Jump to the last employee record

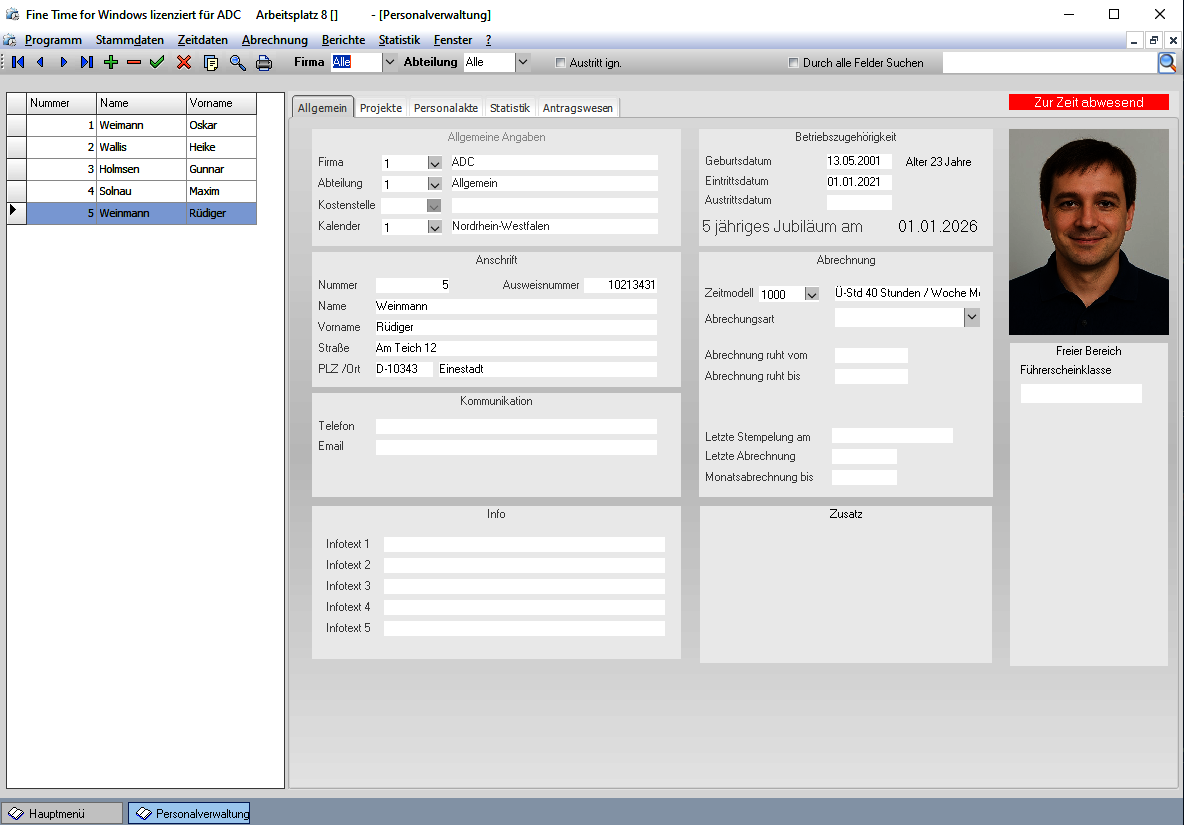(x=87, y=62)
